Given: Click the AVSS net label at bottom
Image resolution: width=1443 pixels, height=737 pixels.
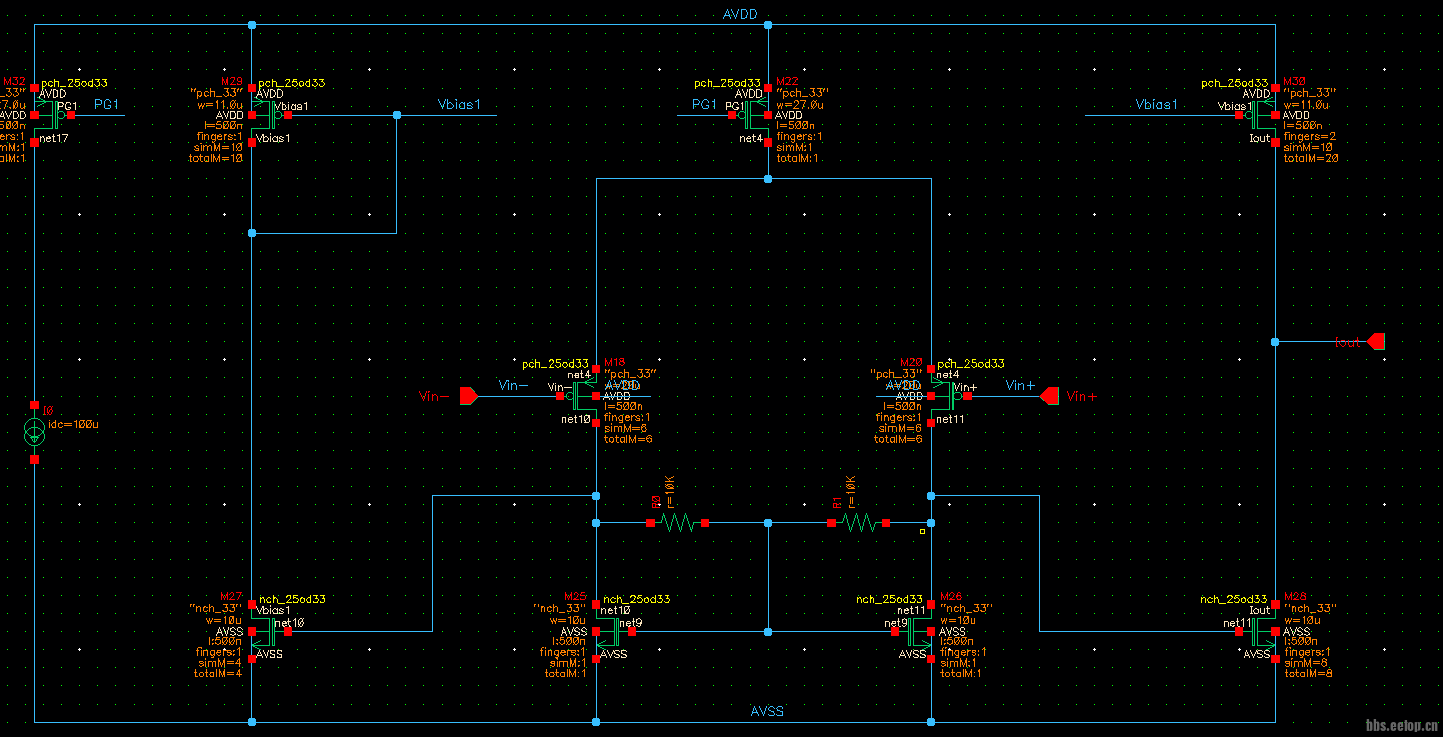Looking at the screenshot, I should click(x=767, y=711).
